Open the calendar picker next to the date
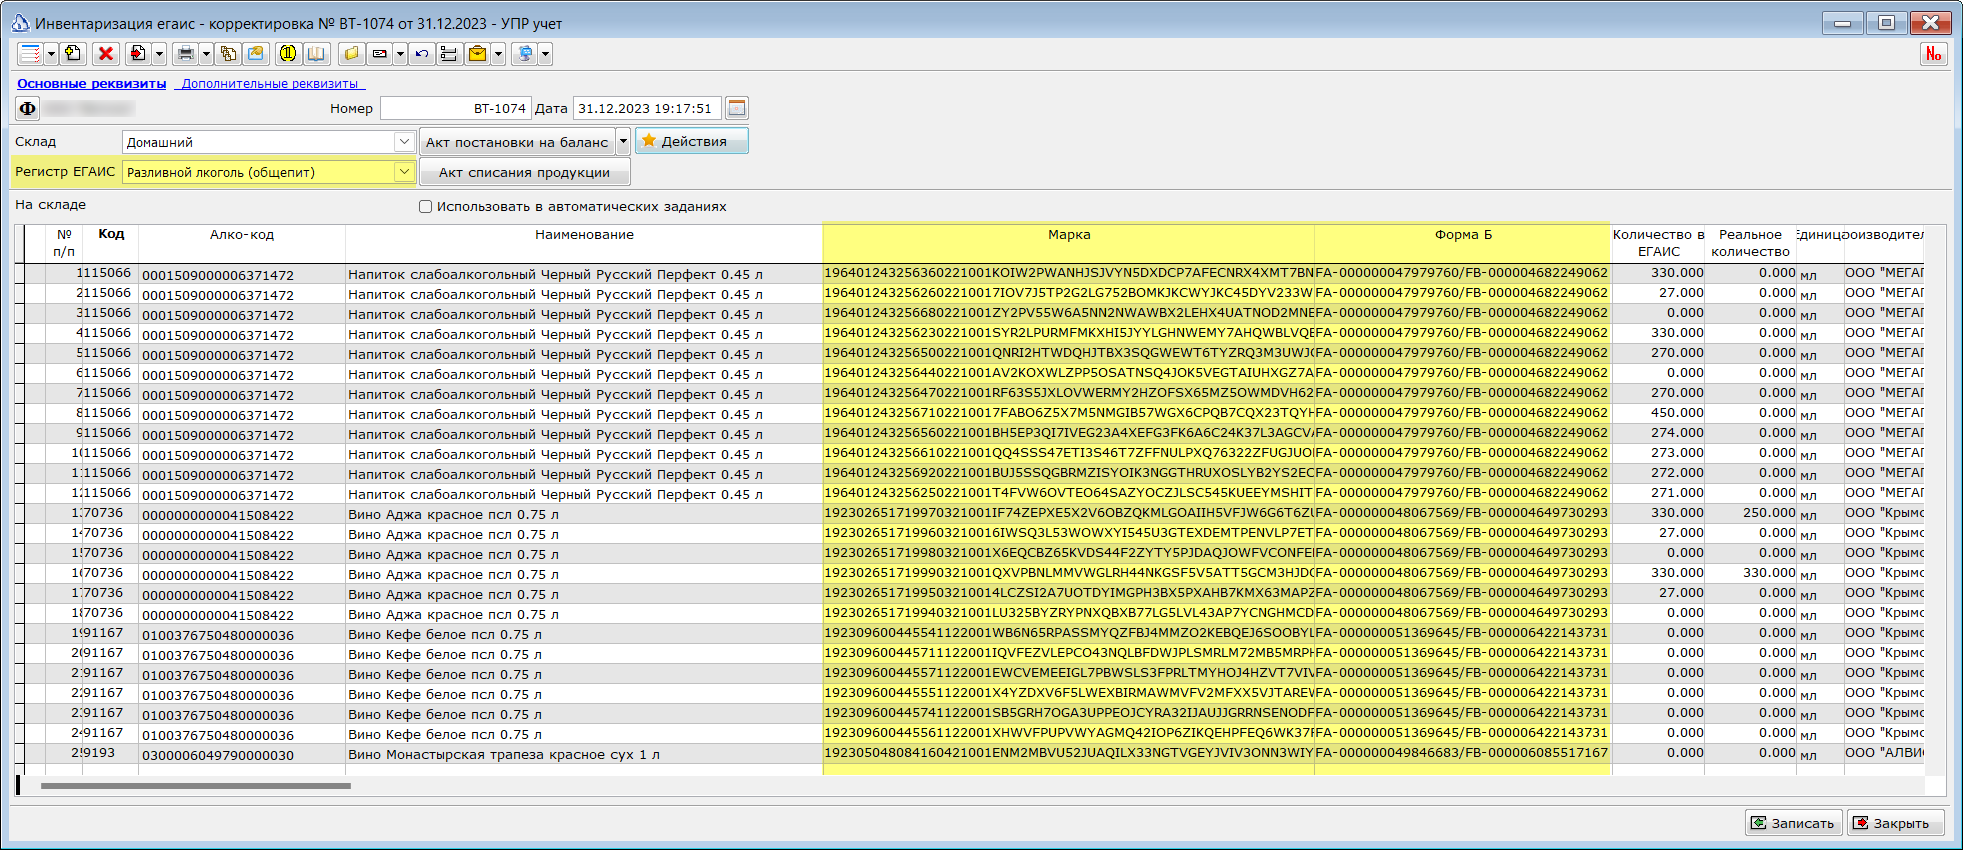1963x850 pixels. 736,108
